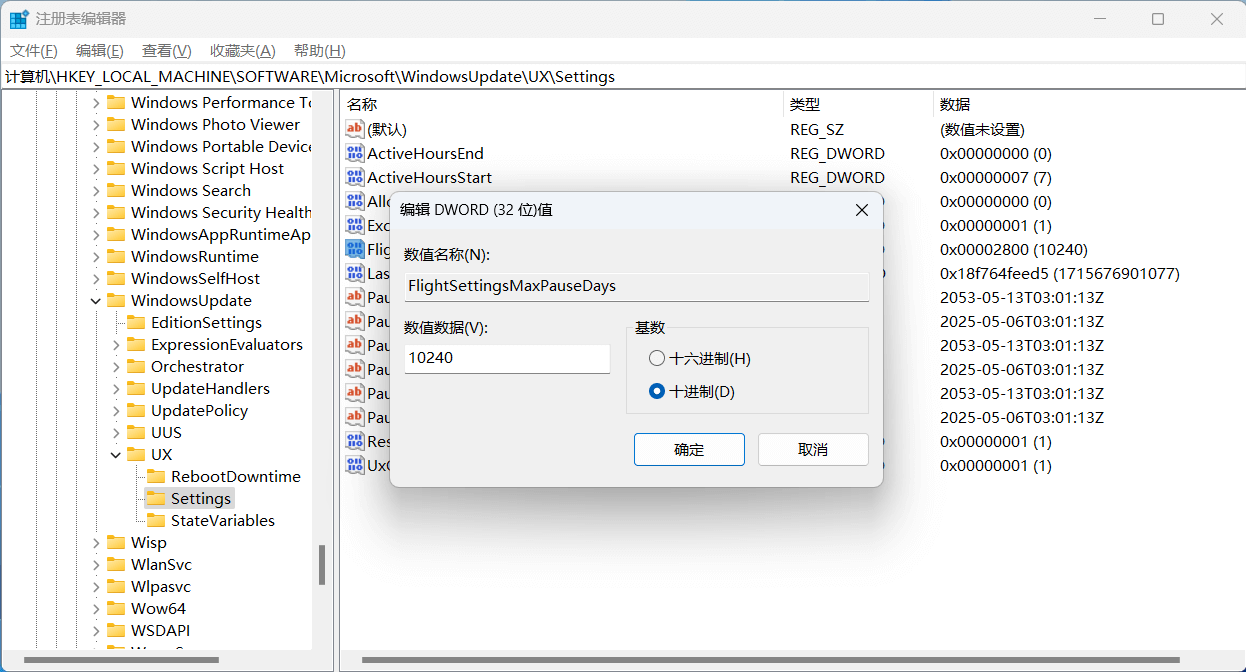Select the Wow64 folder icon
Screen dimensions: 1246x672
point(116,608)
